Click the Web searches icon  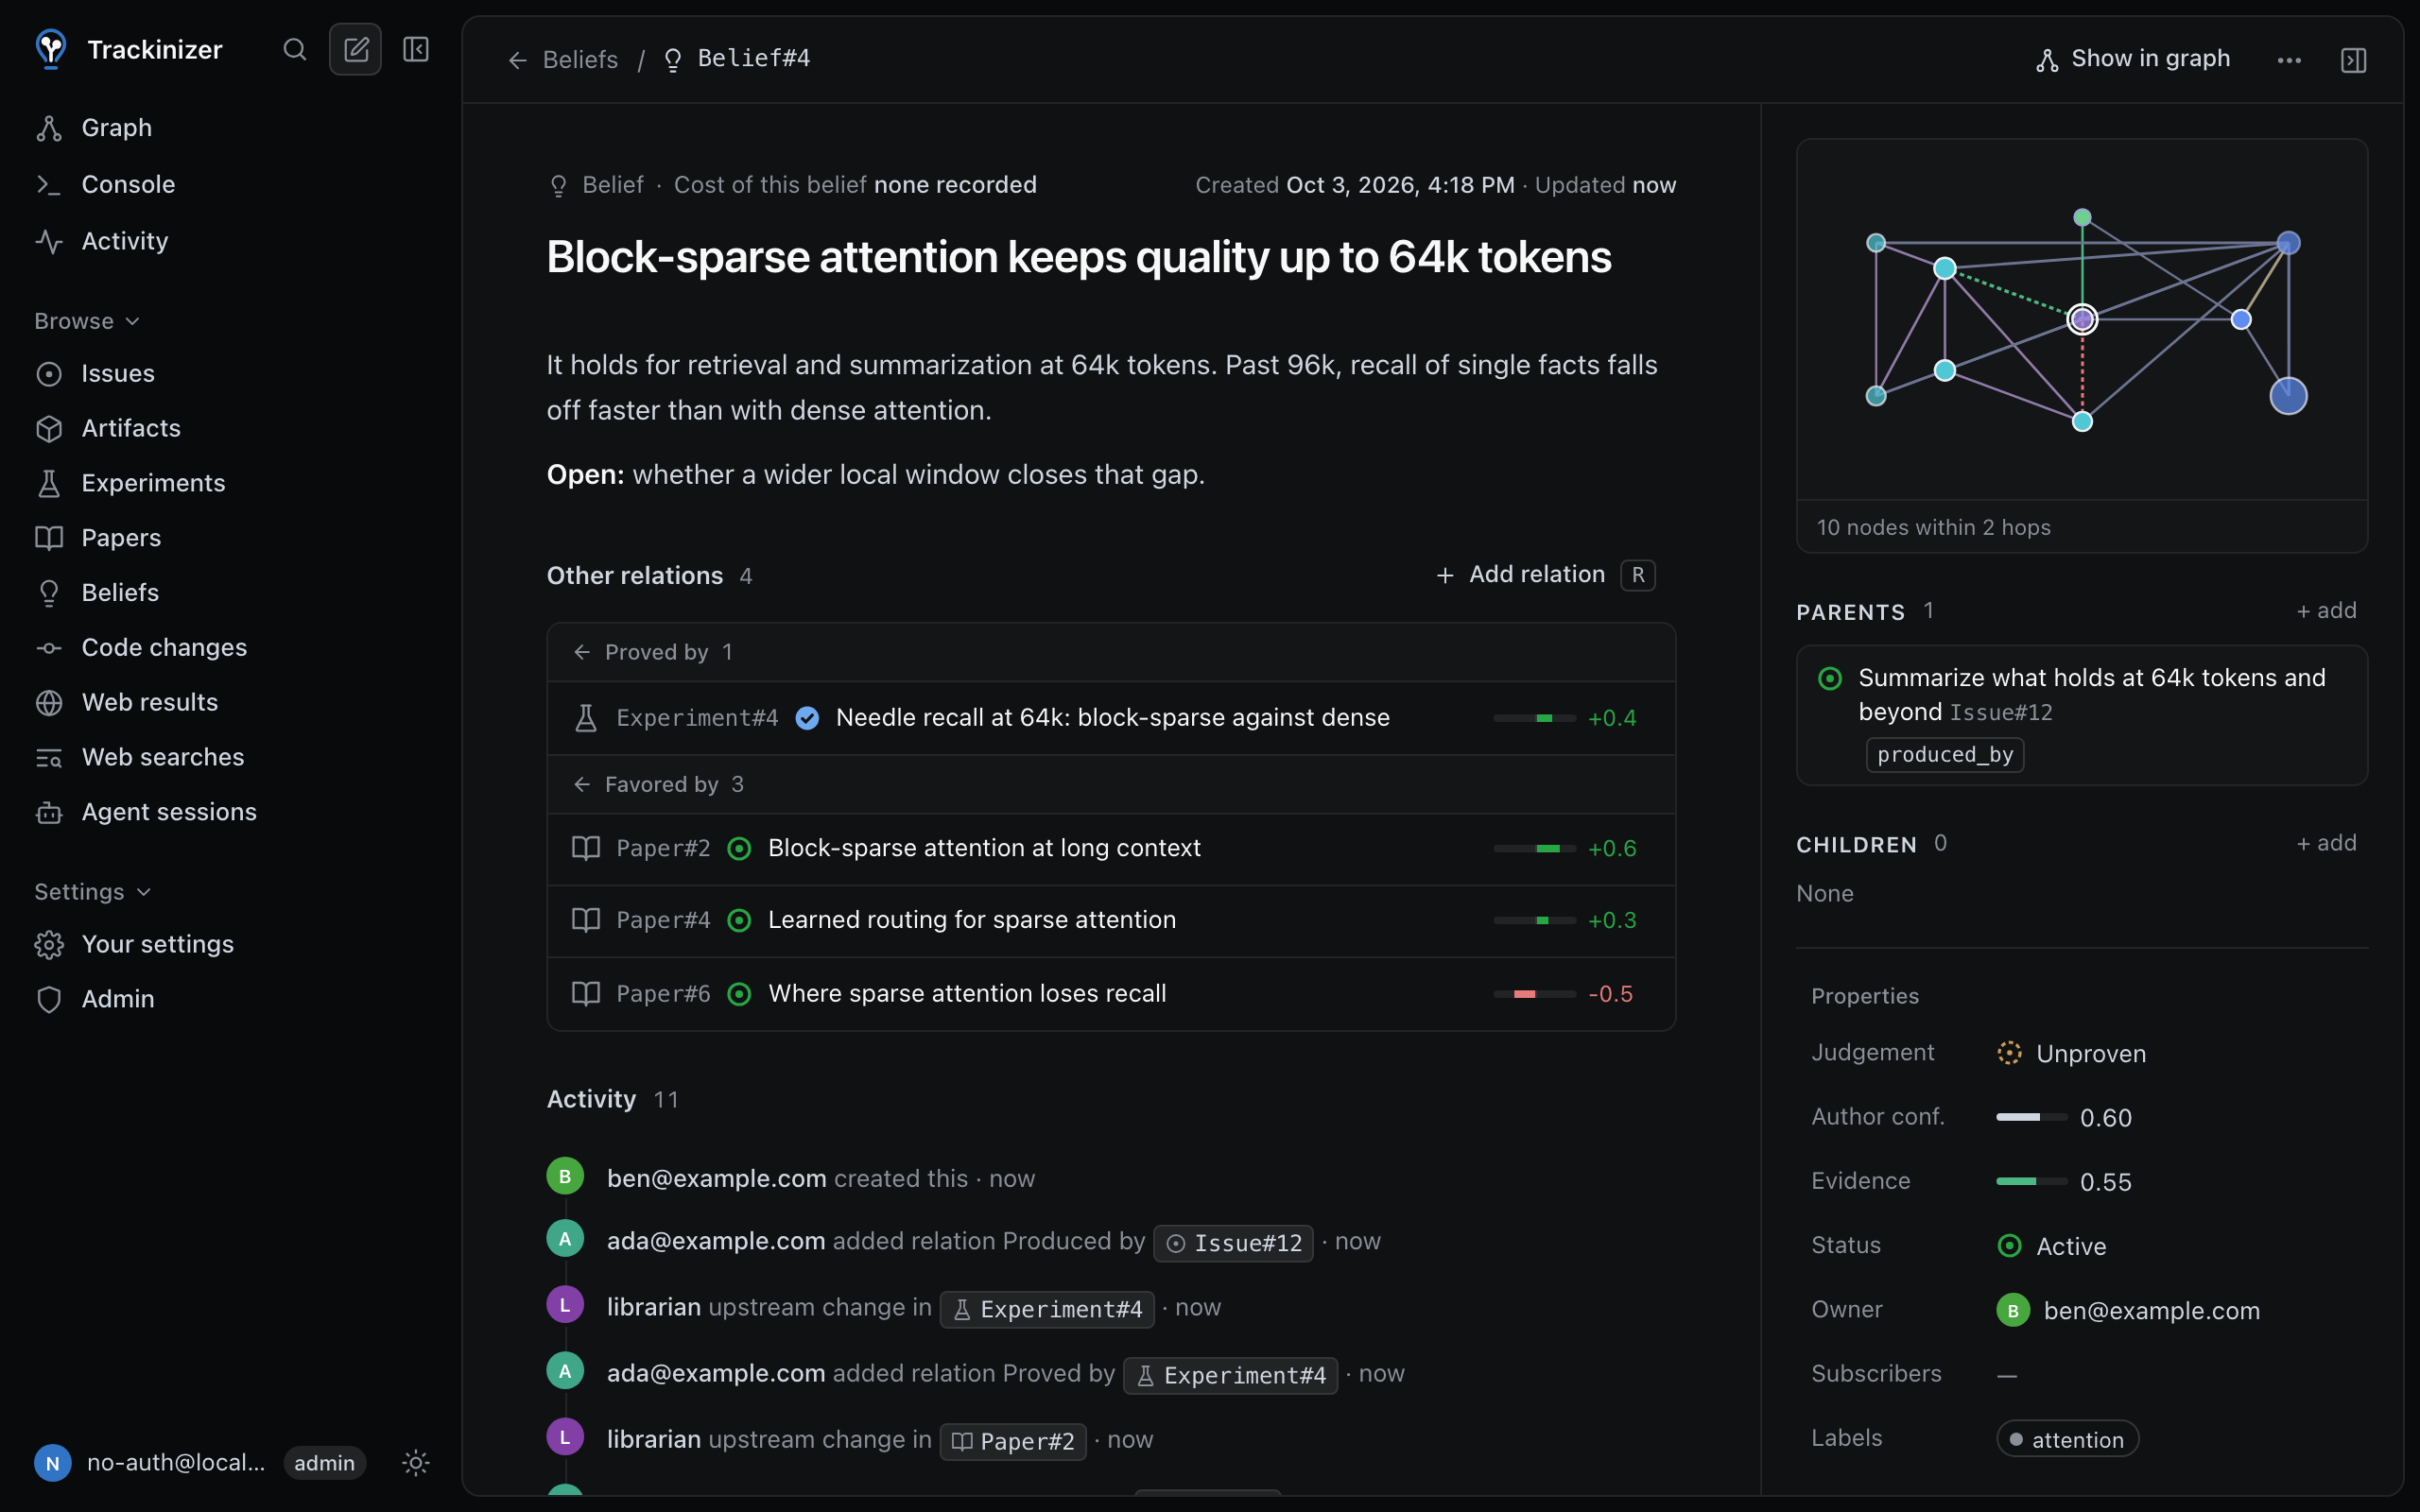pyautogui.click(x=49, y=758)
